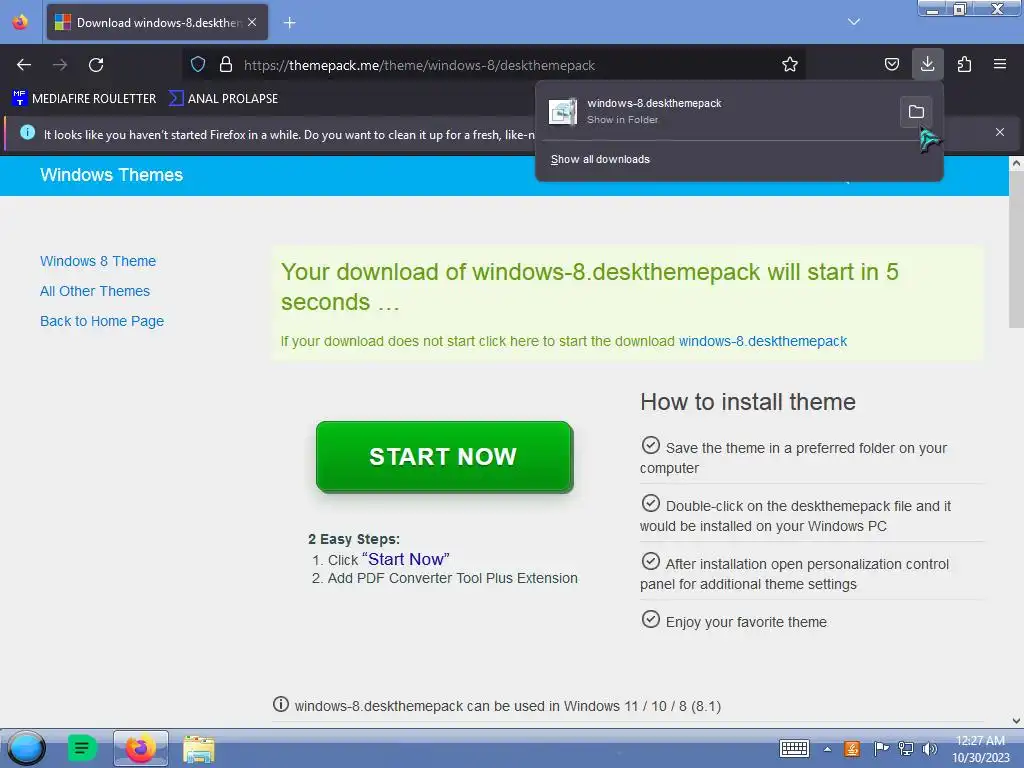
Task: Click the Windows Themes site title
Action: coord(111,175)
